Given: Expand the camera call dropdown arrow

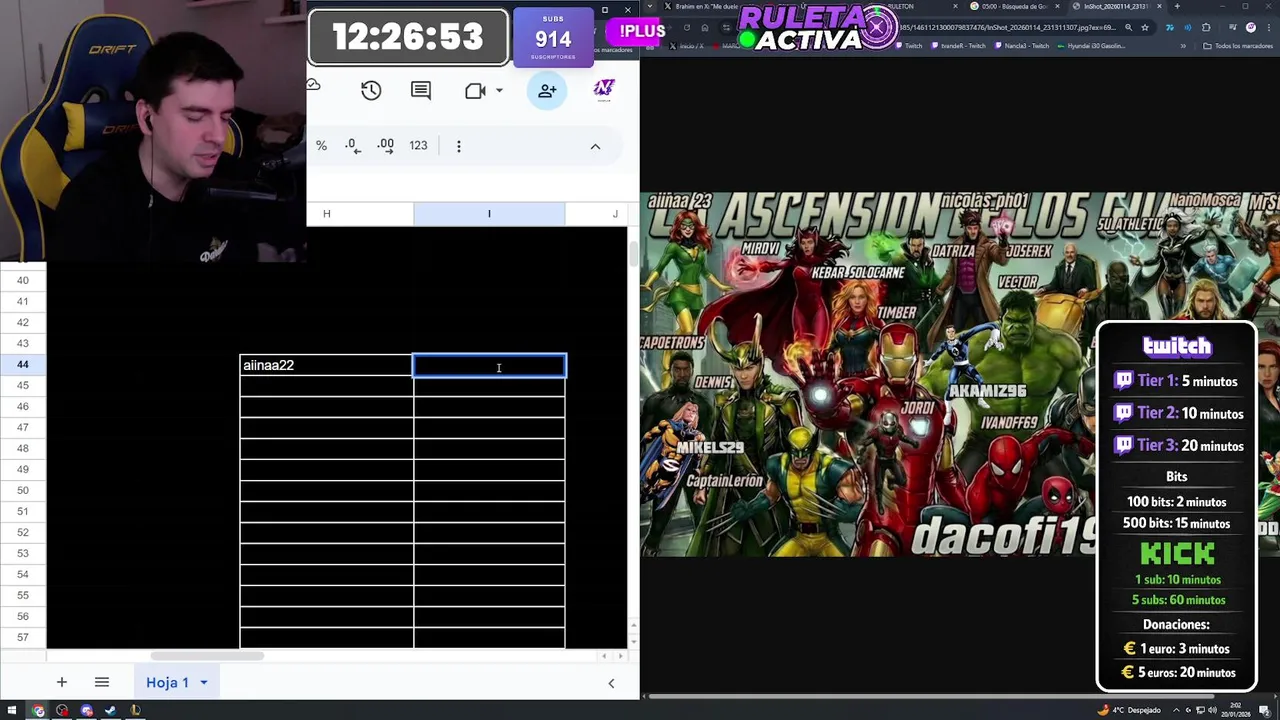Looking at the screenshot, I should pyautogui.click(x=499, y=90).
